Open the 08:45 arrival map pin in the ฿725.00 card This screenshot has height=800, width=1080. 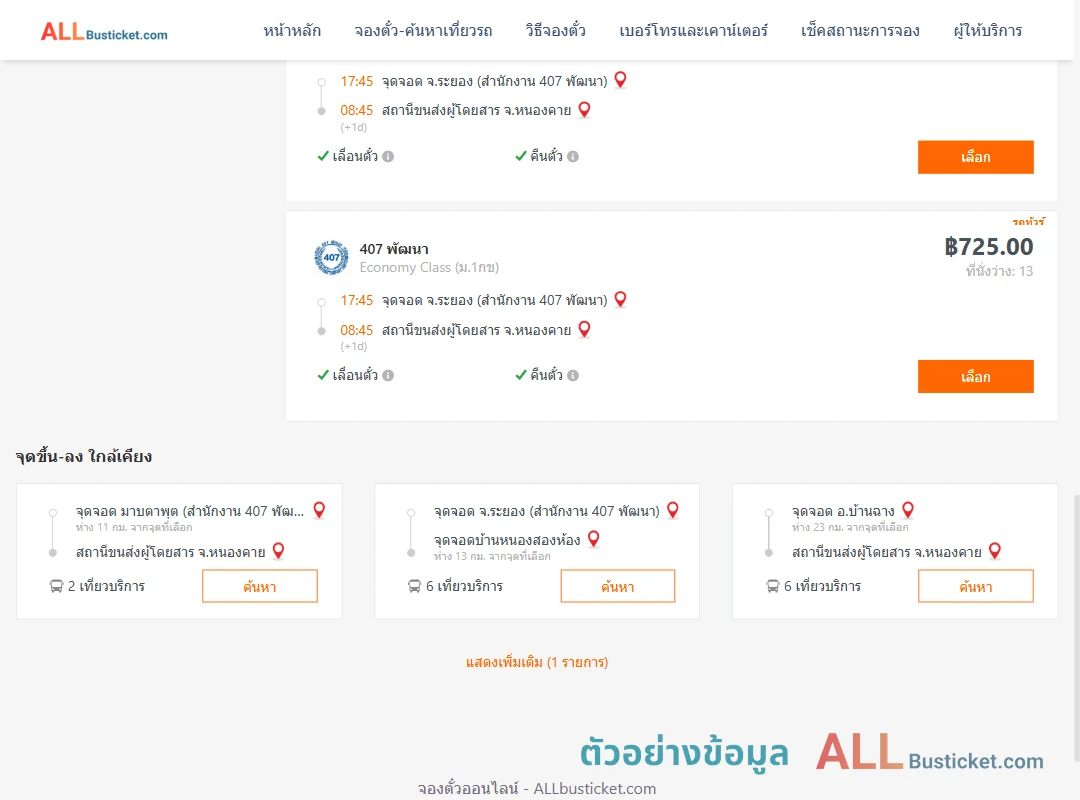pos(584,329)
